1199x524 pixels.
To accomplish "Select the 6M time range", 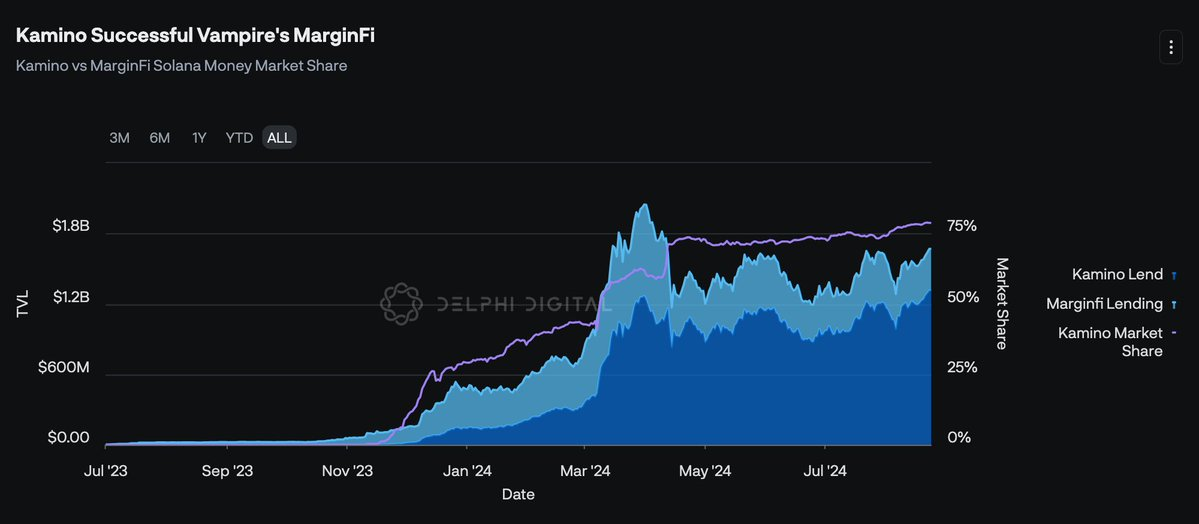I will point(160,138).
